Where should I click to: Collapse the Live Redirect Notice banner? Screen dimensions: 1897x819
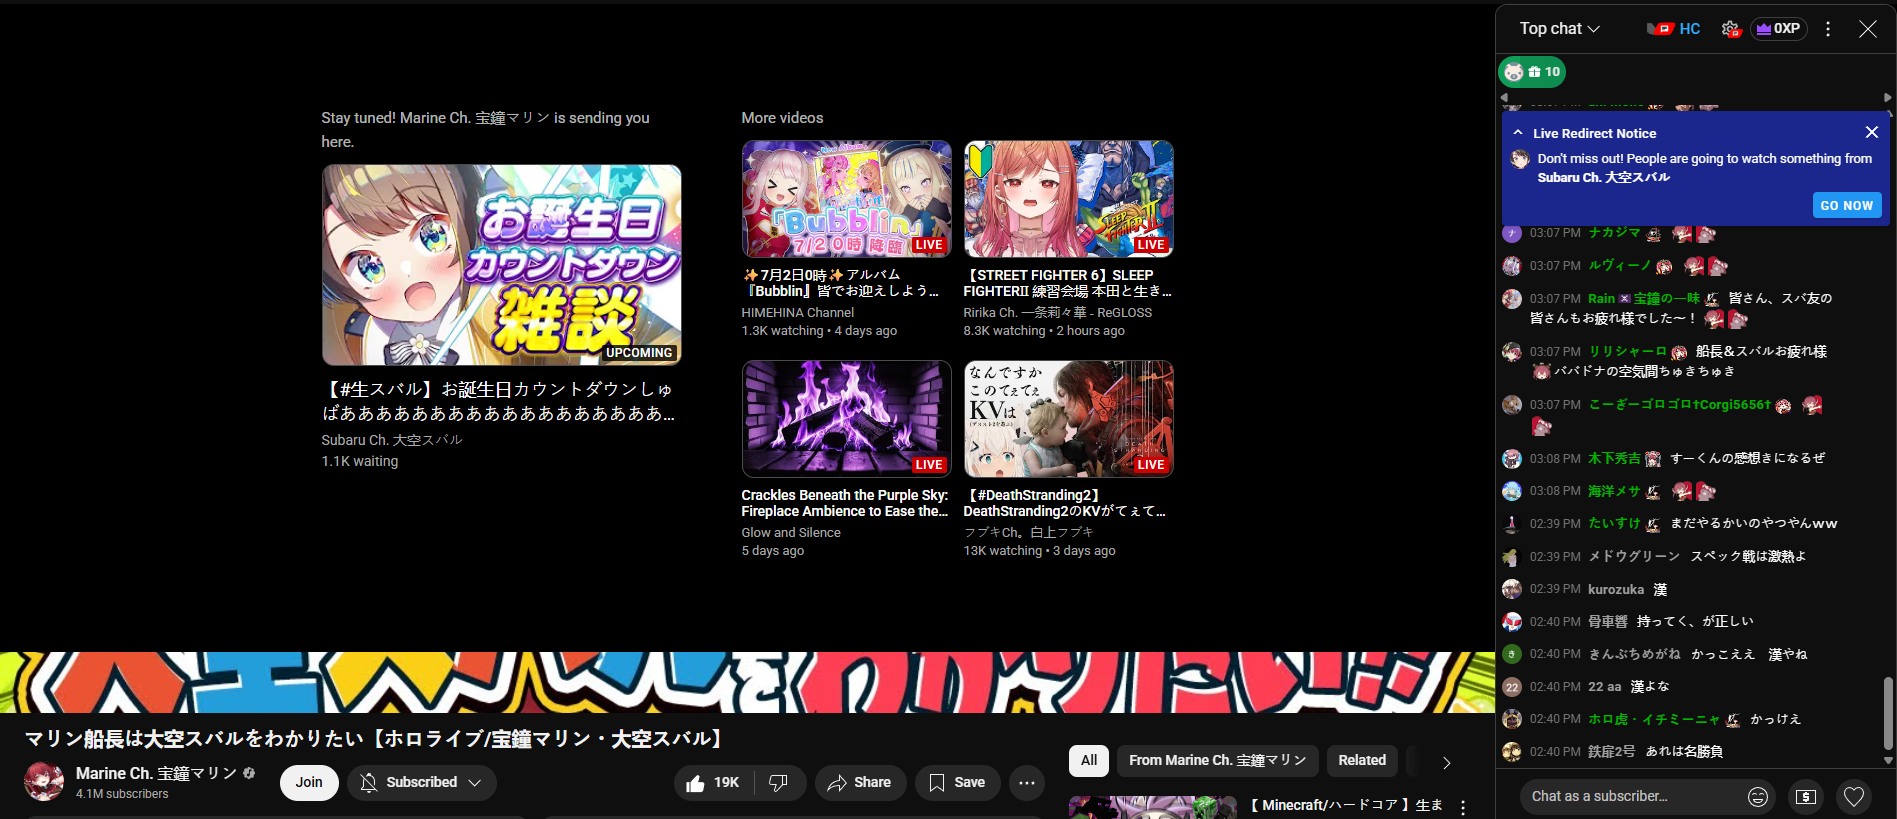click(x=1518, y=133)
